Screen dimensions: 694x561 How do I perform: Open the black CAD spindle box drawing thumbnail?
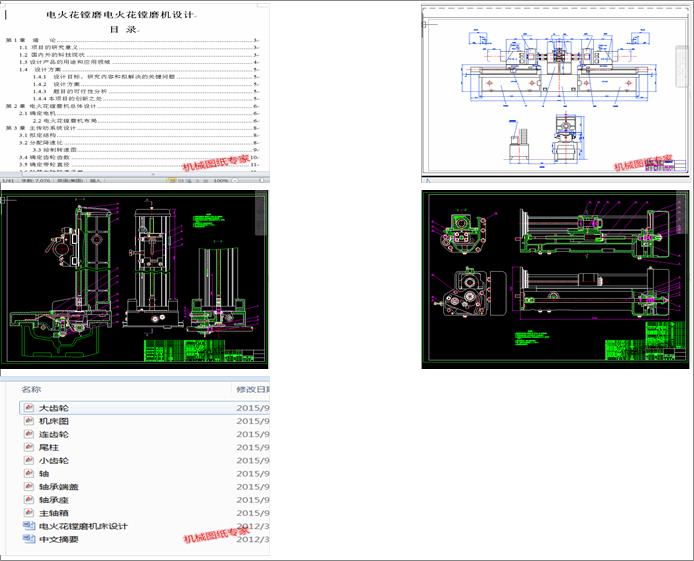[555, 279]
